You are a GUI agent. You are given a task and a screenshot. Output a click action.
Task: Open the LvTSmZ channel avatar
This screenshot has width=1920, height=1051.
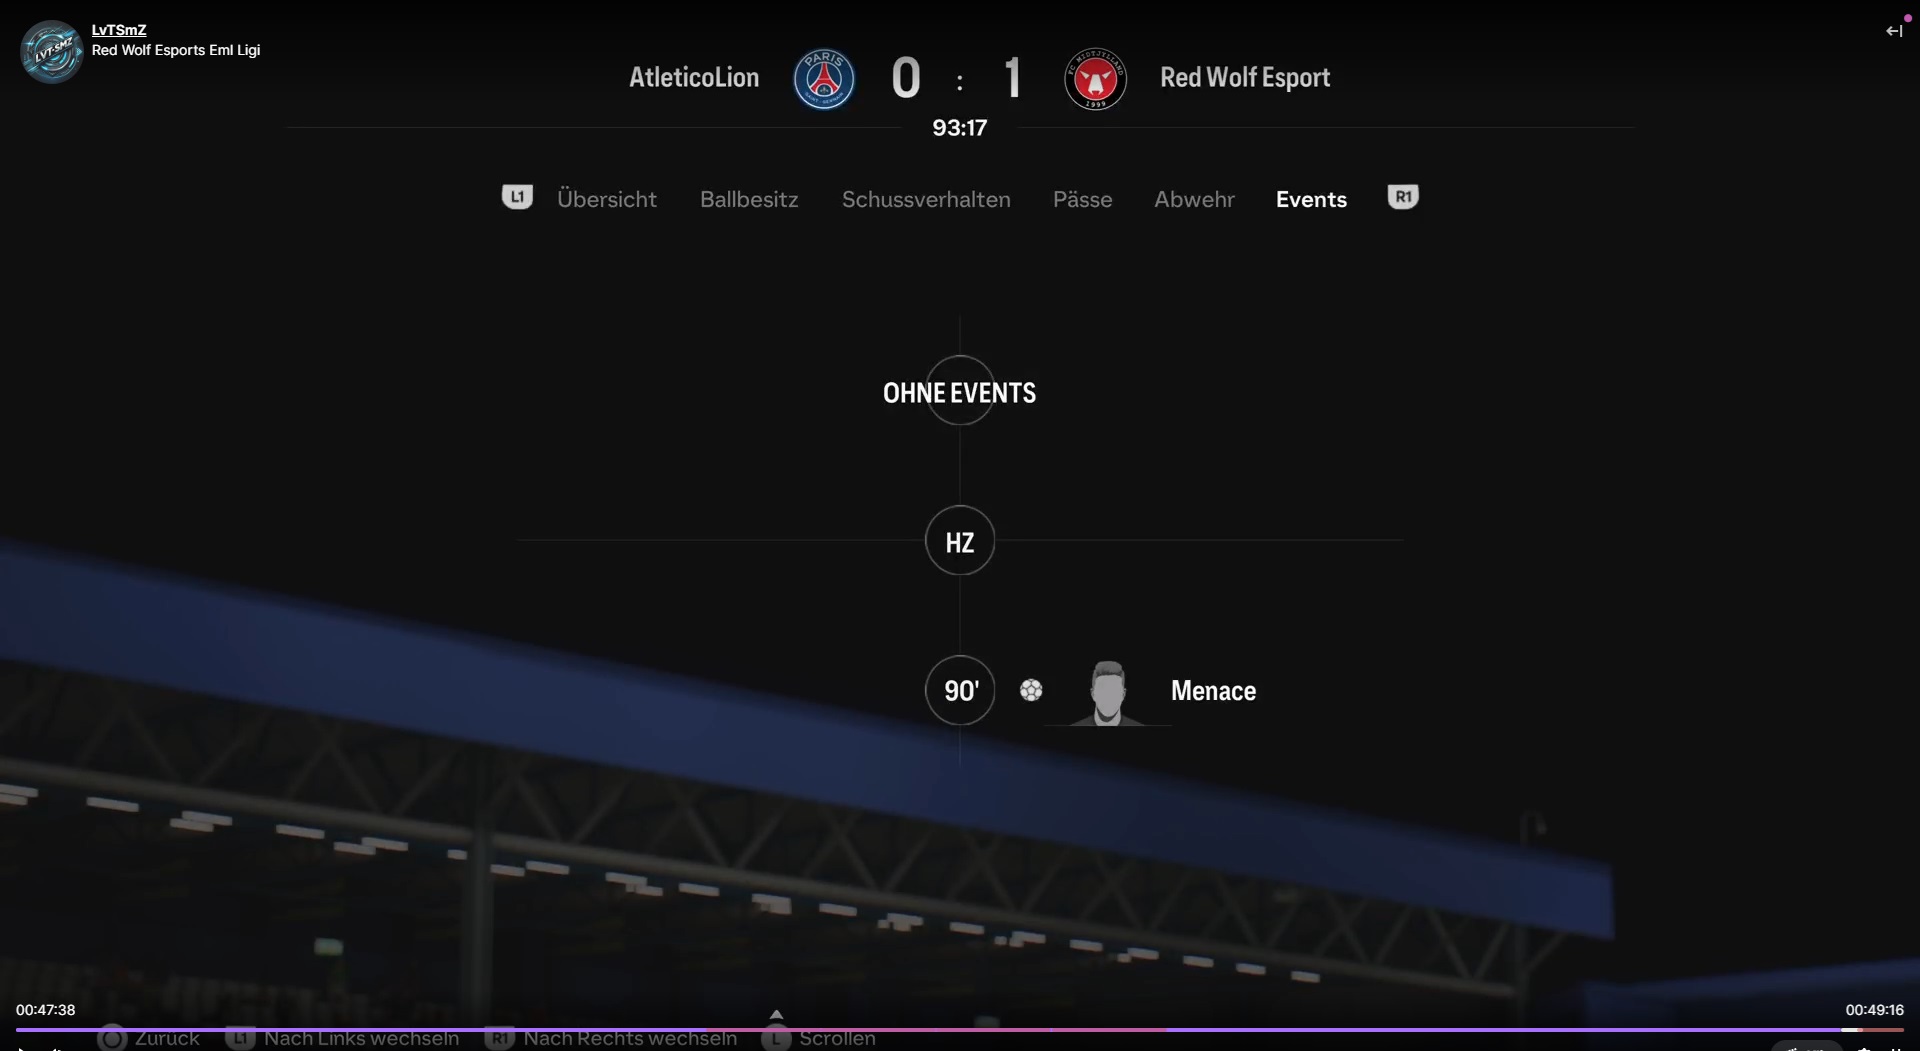pyautogui.click(x=52, y=51)
